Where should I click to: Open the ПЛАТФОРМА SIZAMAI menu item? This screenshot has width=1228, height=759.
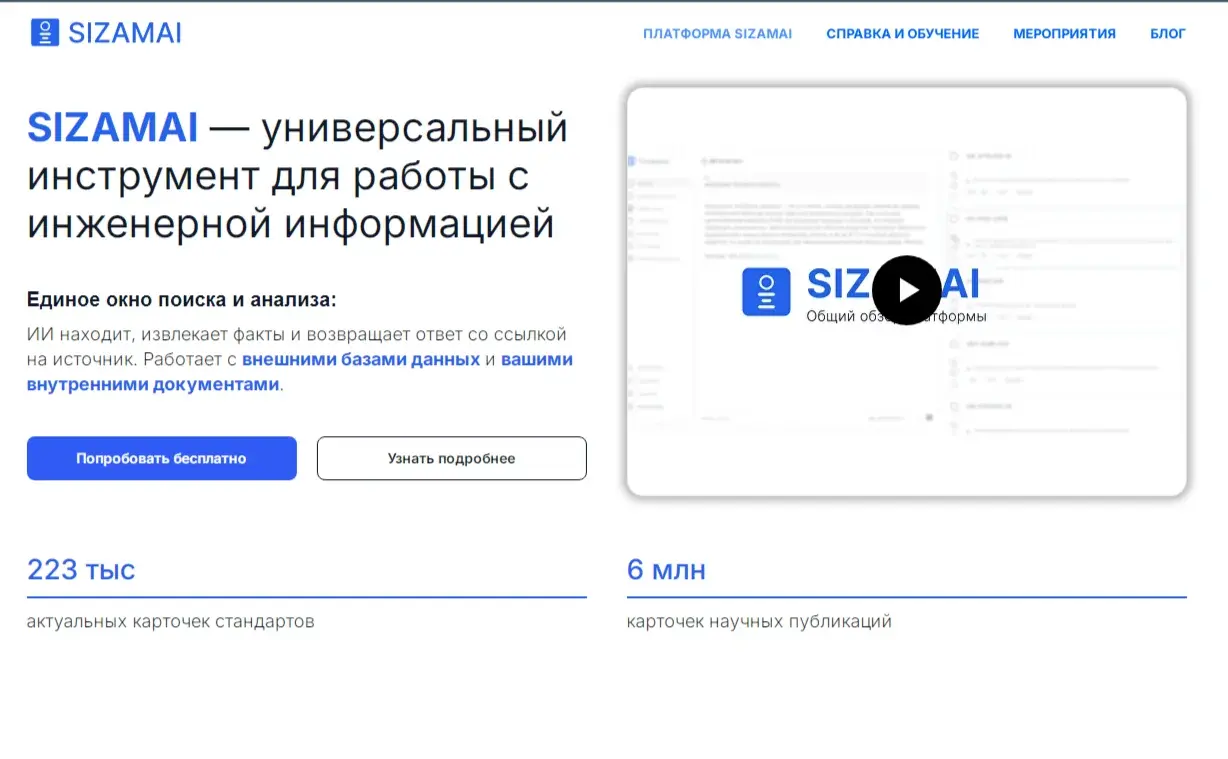pos(717,34)
